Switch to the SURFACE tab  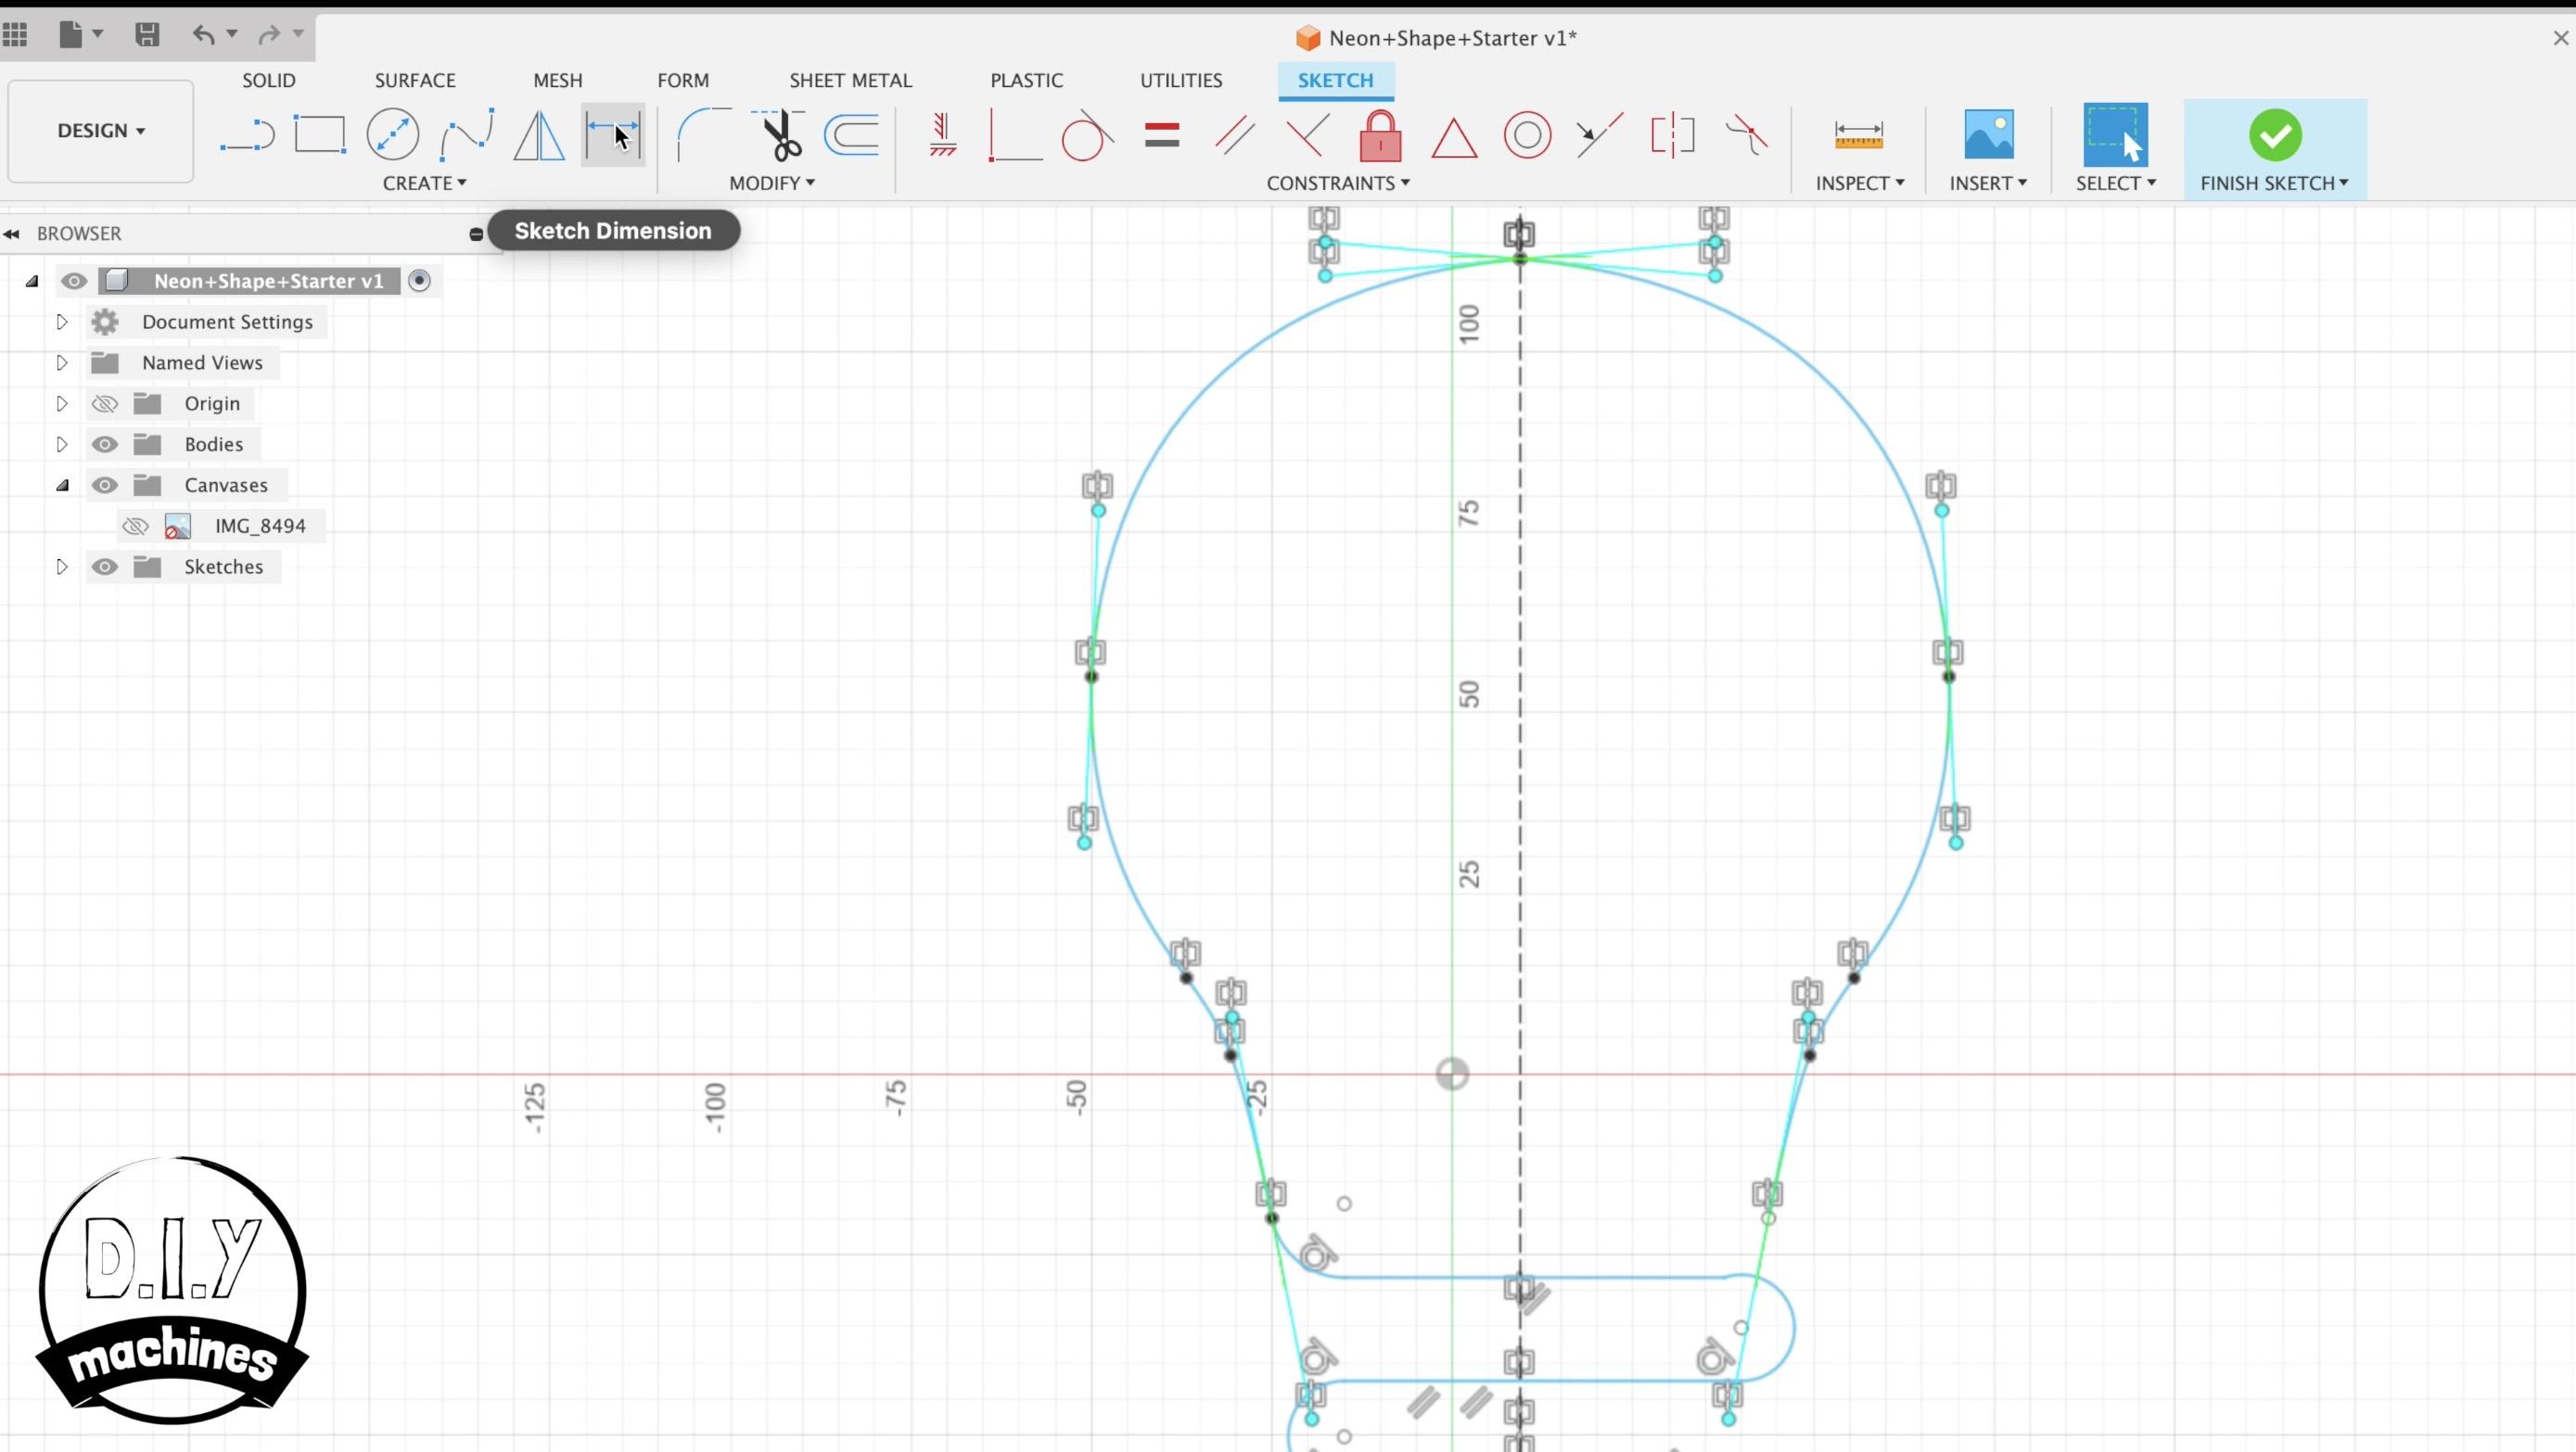[x=415, y=80]
